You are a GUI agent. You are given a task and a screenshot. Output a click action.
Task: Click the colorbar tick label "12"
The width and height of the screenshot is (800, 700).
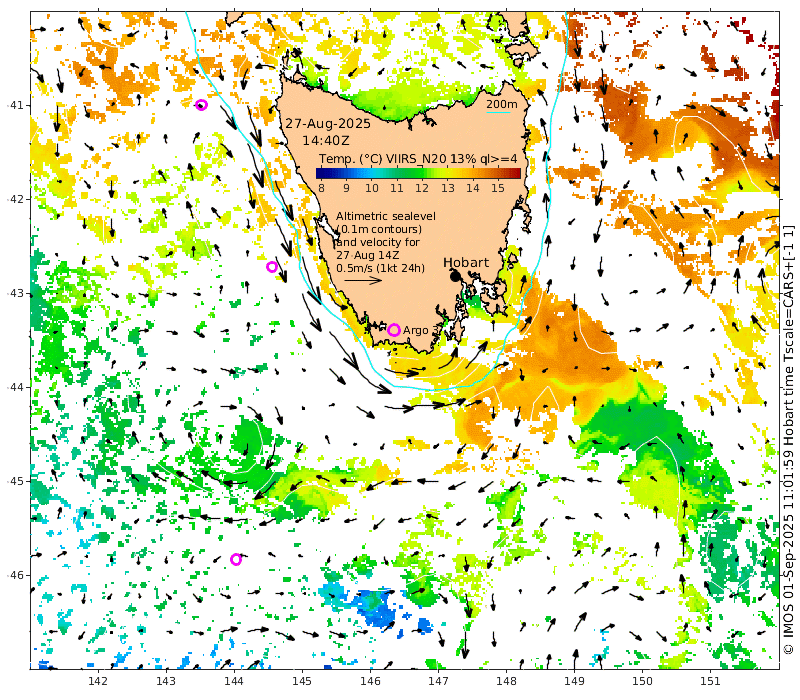422,188
